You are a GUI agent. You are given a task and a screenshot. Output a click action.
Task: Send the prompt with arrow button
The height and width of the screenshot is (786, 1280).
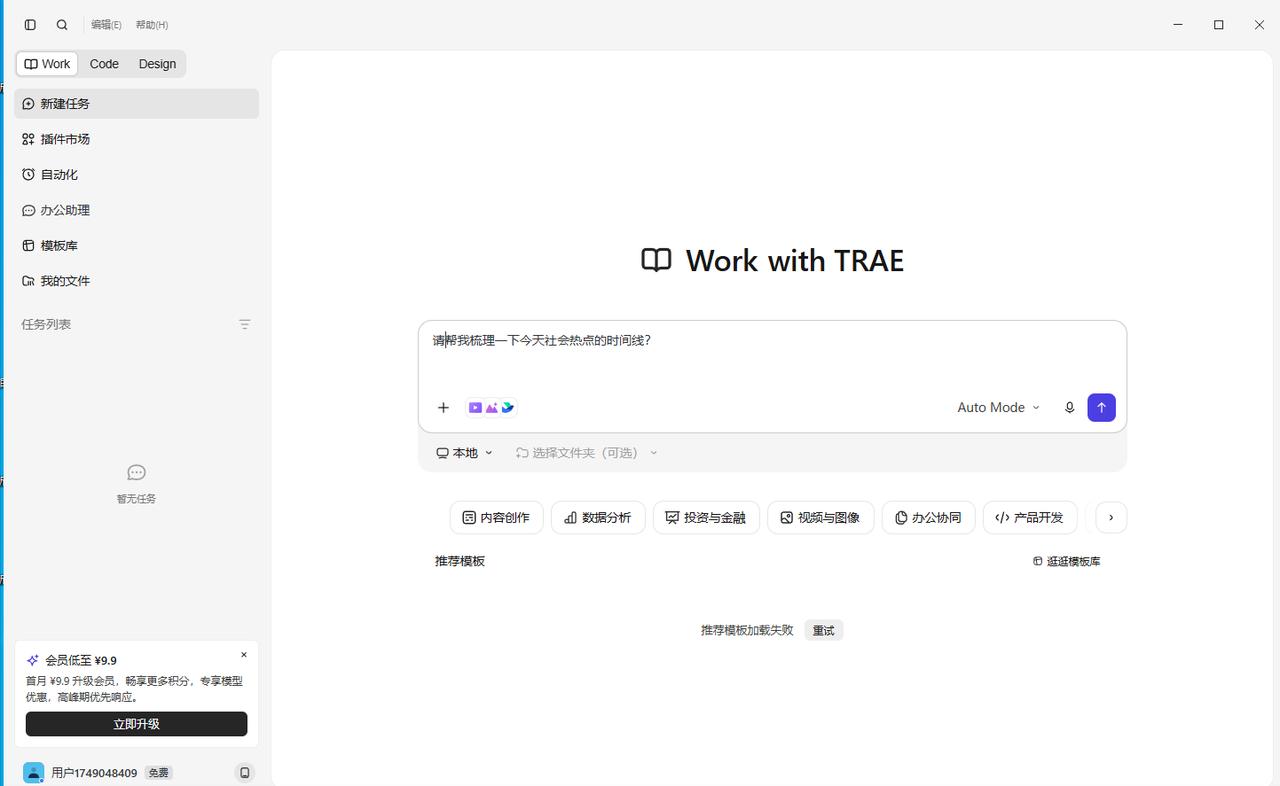[x=1101, y=408]
